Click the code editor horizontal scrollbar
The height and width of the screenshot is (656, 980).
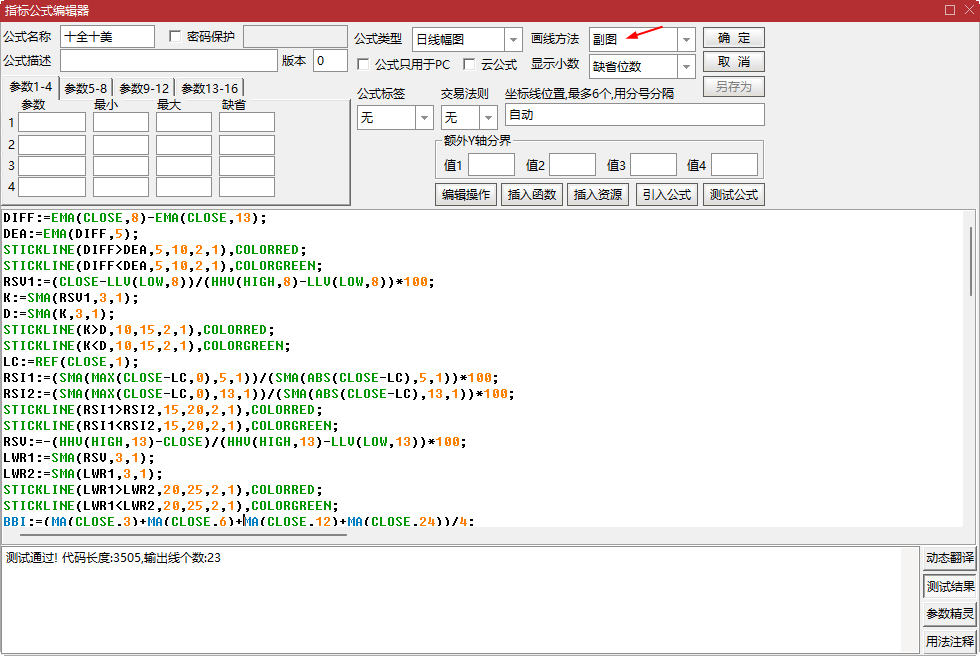coord(184,535)
